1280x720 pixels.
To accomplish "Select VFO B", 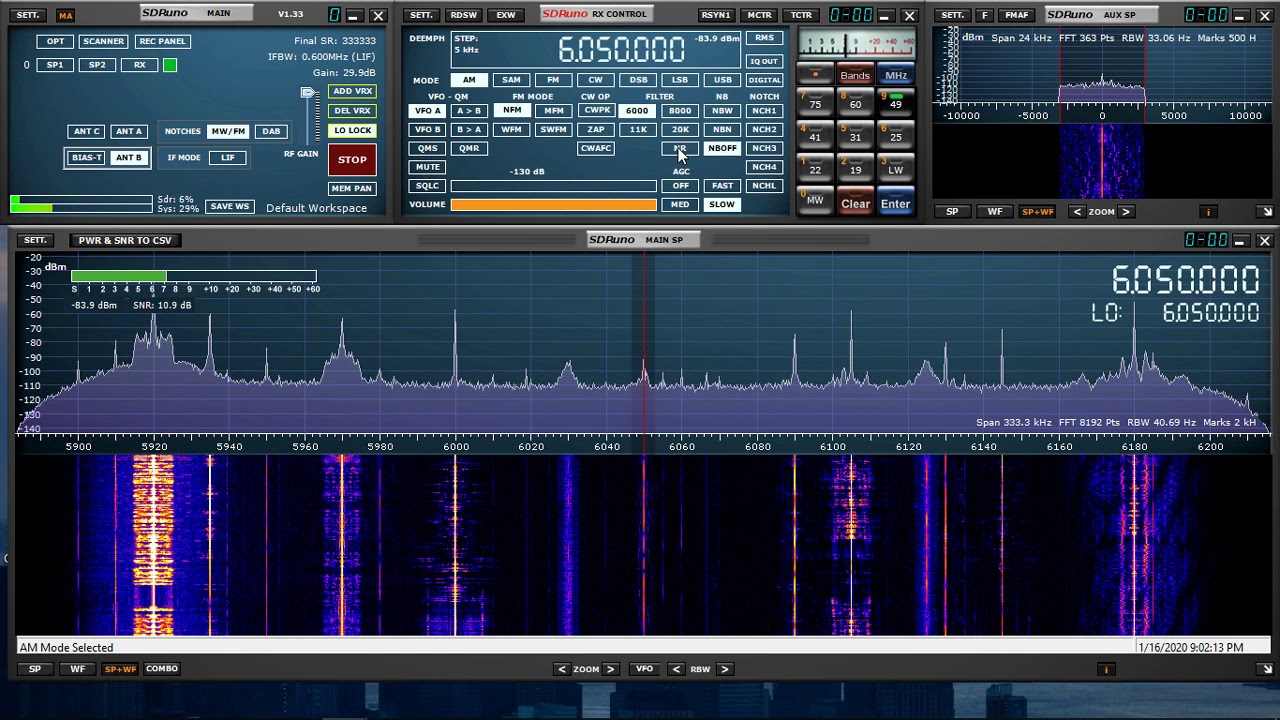I will coord(427,130).
